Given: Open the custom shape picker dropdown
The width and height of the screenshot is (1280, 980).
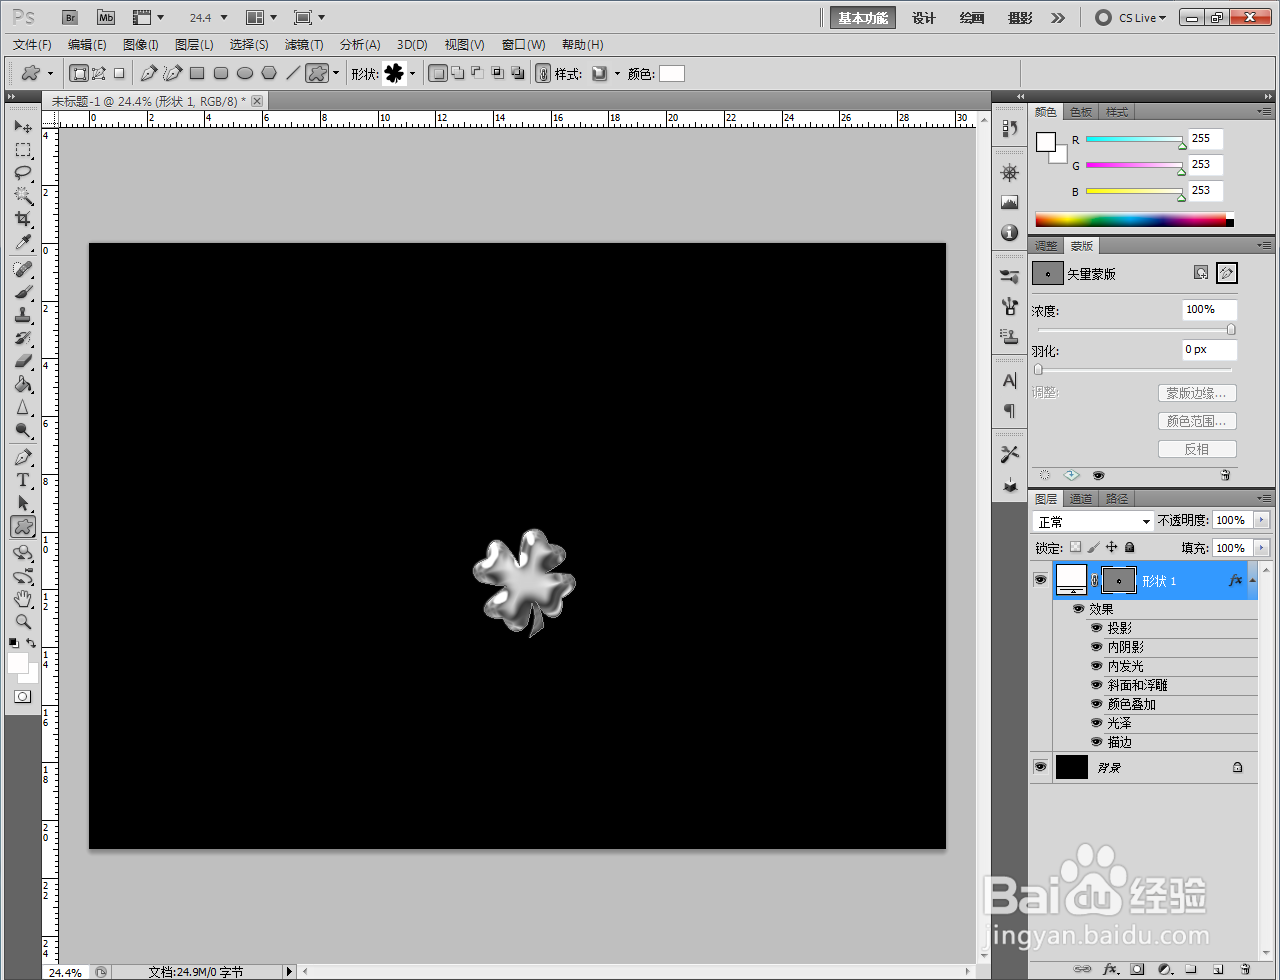Looking at the screenshot, I should point(412,73).
